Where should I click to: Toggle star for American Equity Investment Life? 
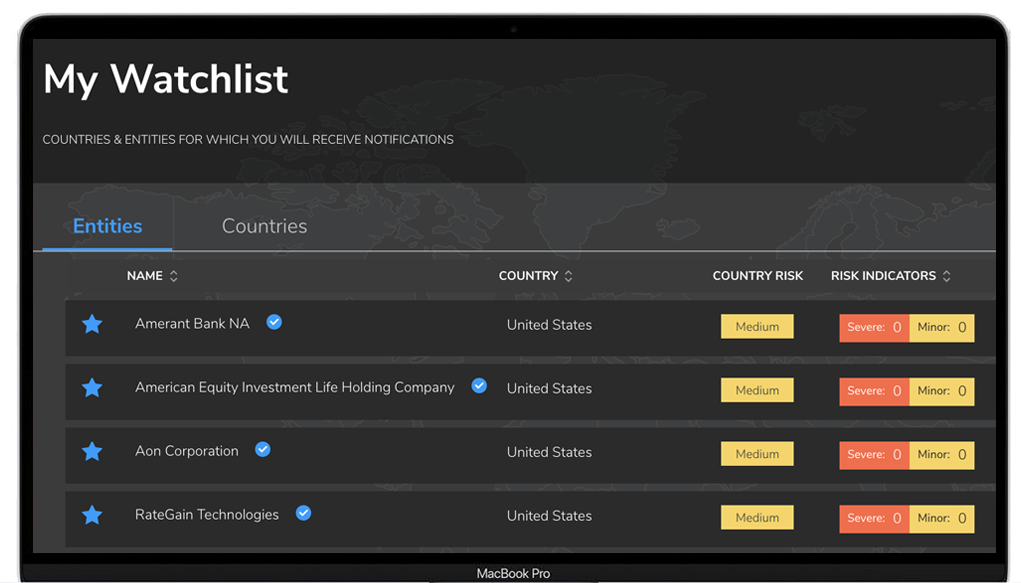(x=92, y=388)
